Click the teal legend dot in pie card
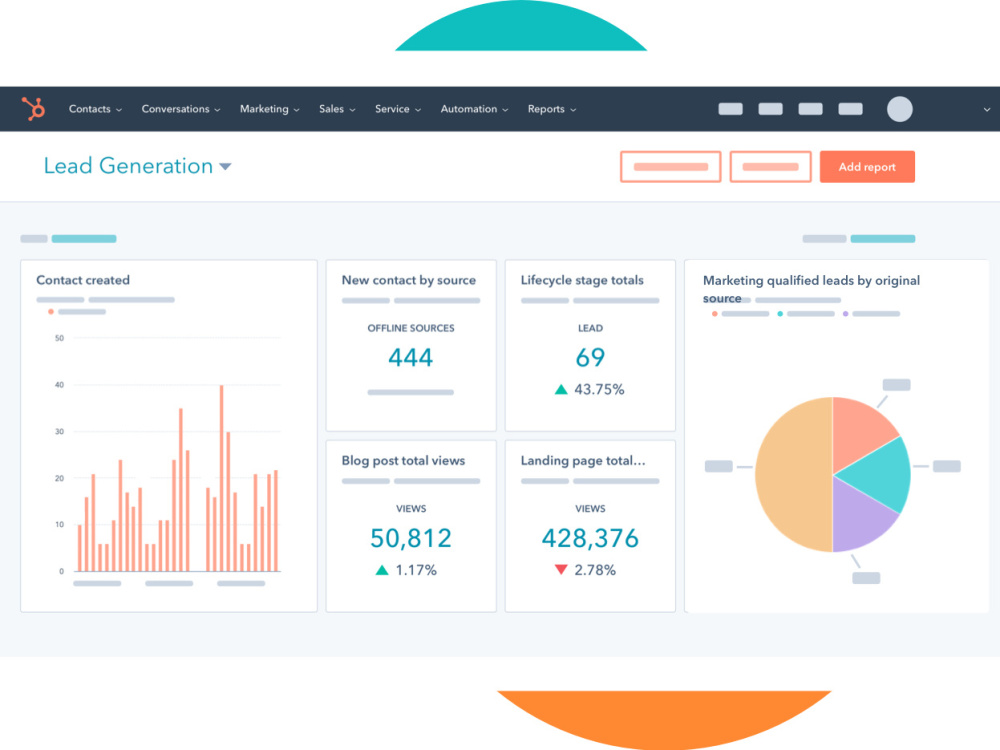Viewport: 1000px width, 750px height. coord(780,314)
